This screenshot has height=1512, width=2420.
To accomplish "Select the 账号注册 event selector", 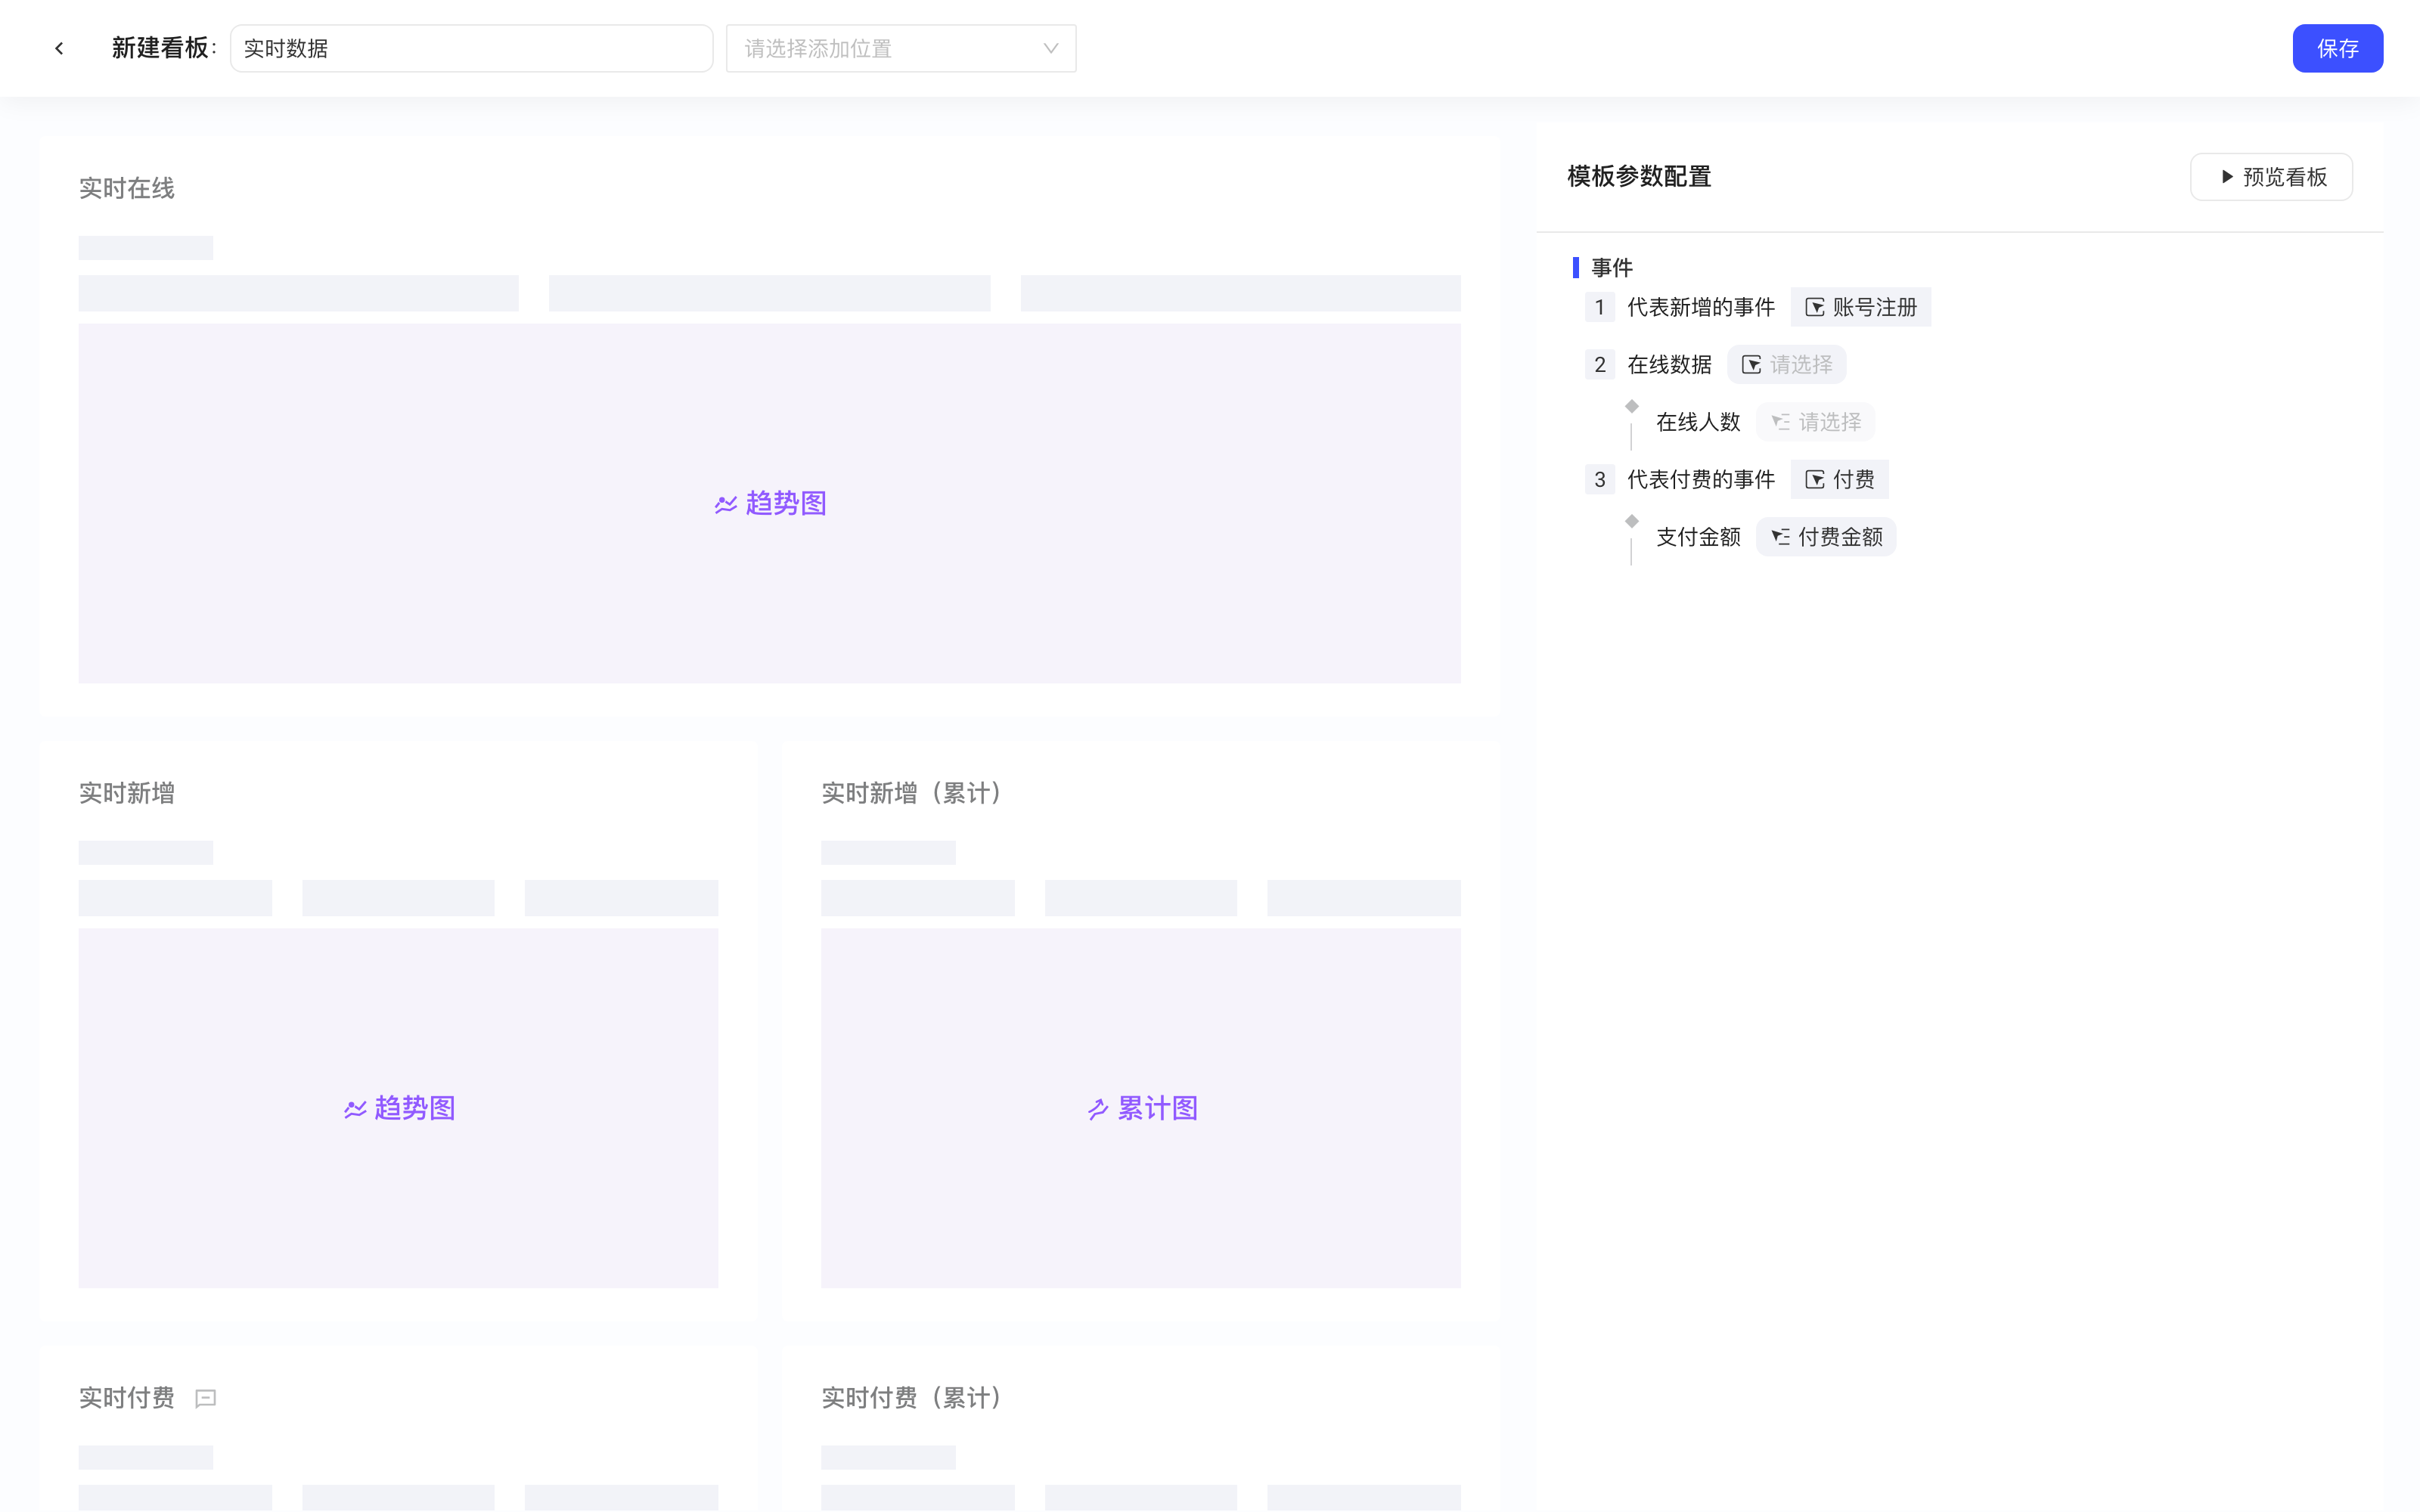I will pos(1860,307).
